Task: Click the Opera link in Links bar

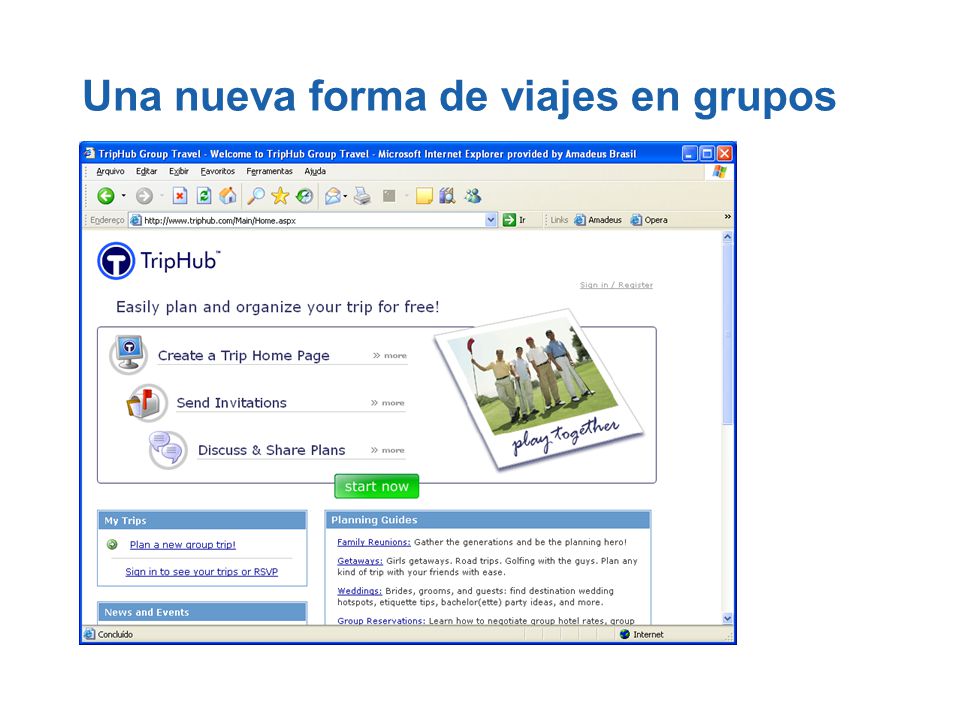Action: [x=649, y=220]
